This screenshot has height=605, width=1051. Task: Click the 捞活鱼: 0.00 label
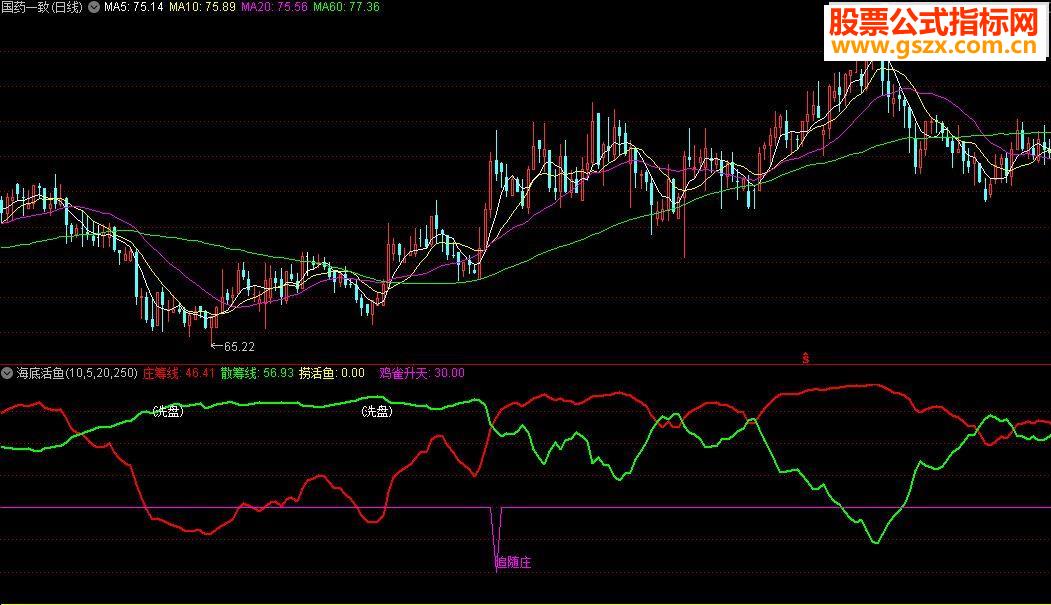331,373
